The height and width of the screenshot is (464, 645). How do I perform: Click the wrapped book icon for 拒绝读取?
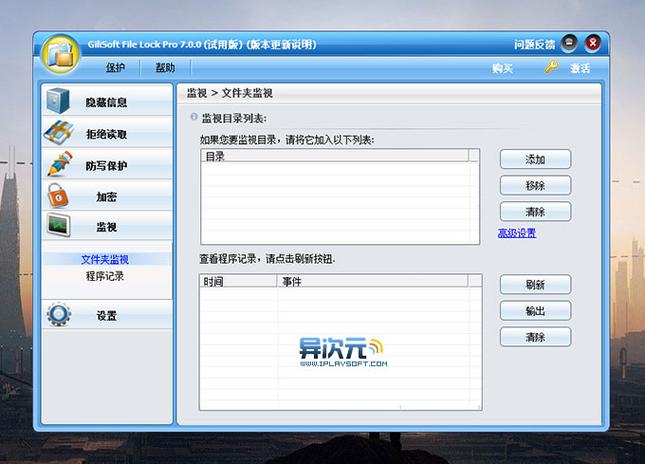point(59,132)
